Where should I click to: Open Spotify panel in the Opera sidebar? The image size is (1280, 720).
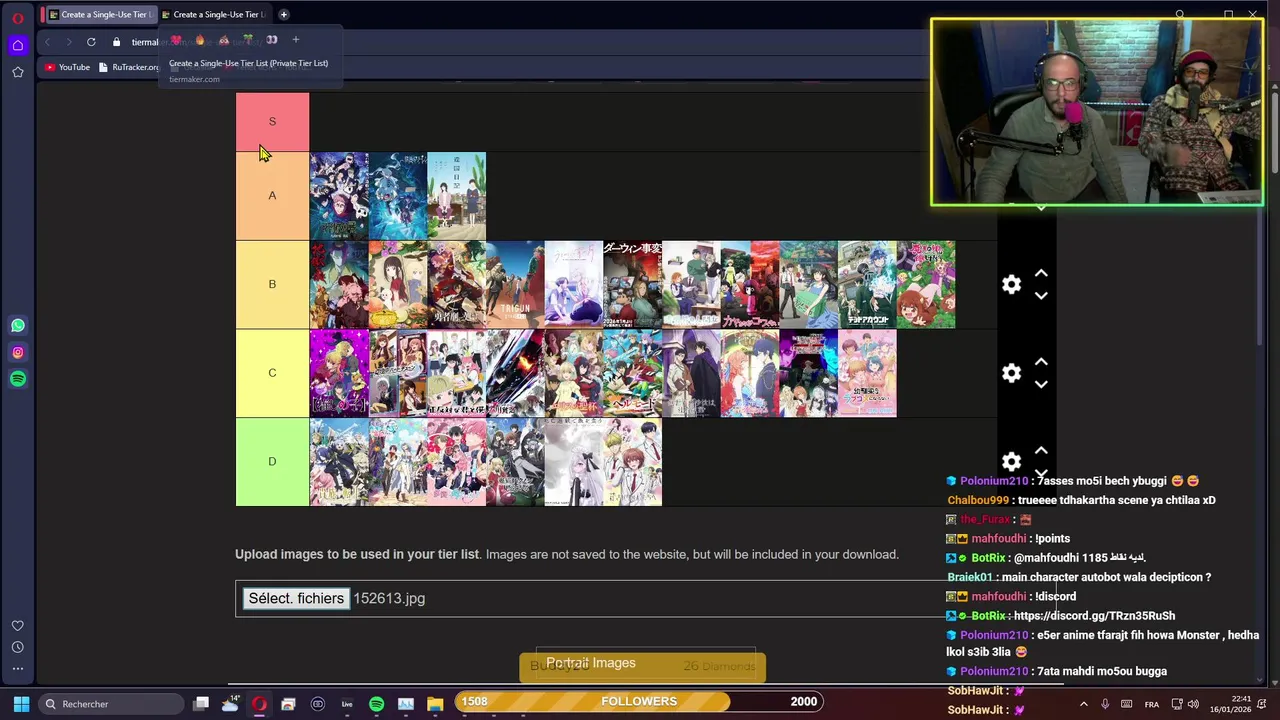[18, 379]
